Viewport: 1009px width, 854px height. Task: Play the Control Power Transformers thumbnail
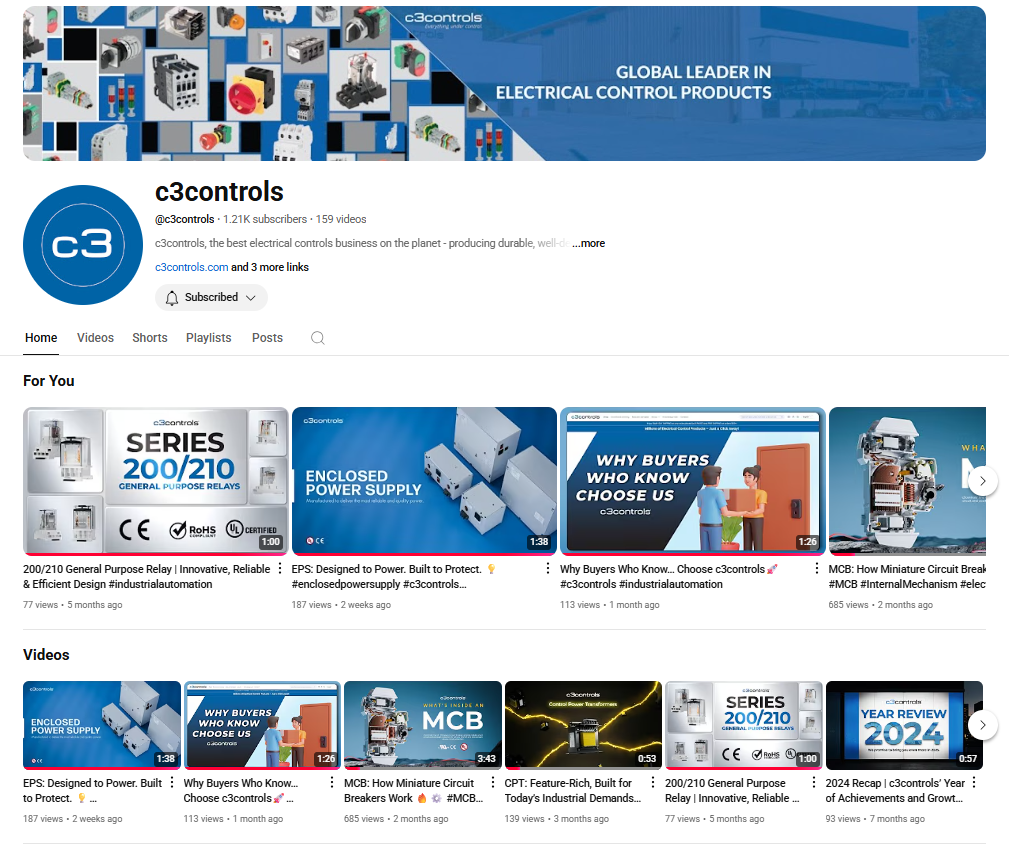click(x=583, y=725)
